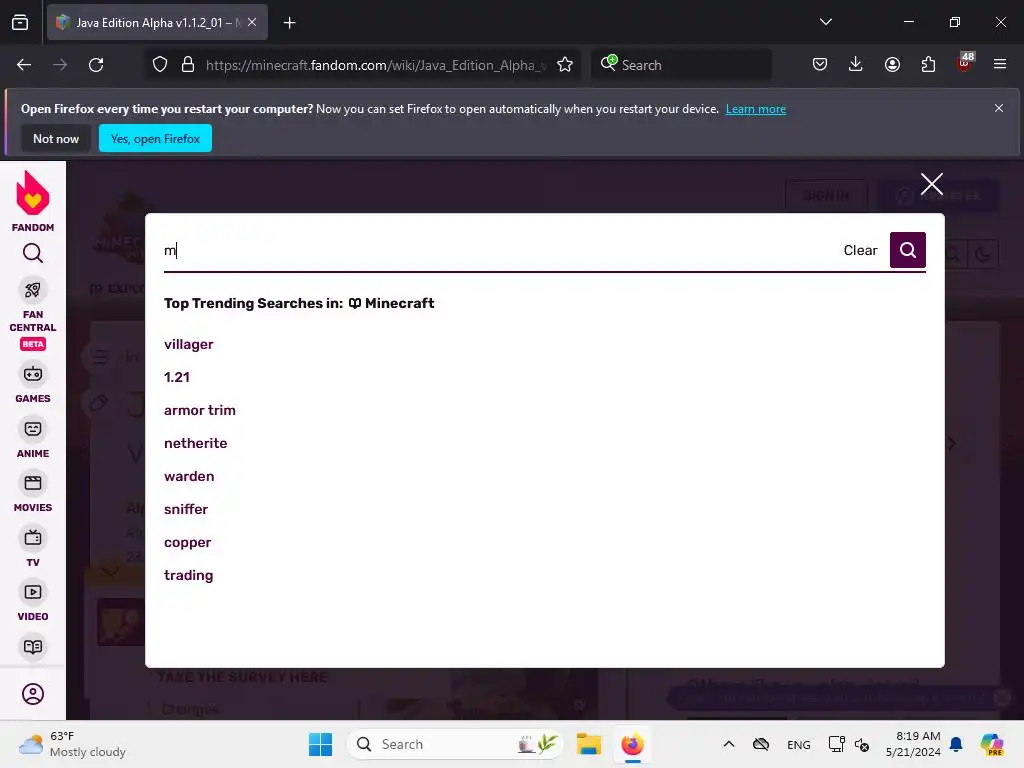Open the Video play icon
Viewport: 1024px width, 768px height.
click(33, 592)
